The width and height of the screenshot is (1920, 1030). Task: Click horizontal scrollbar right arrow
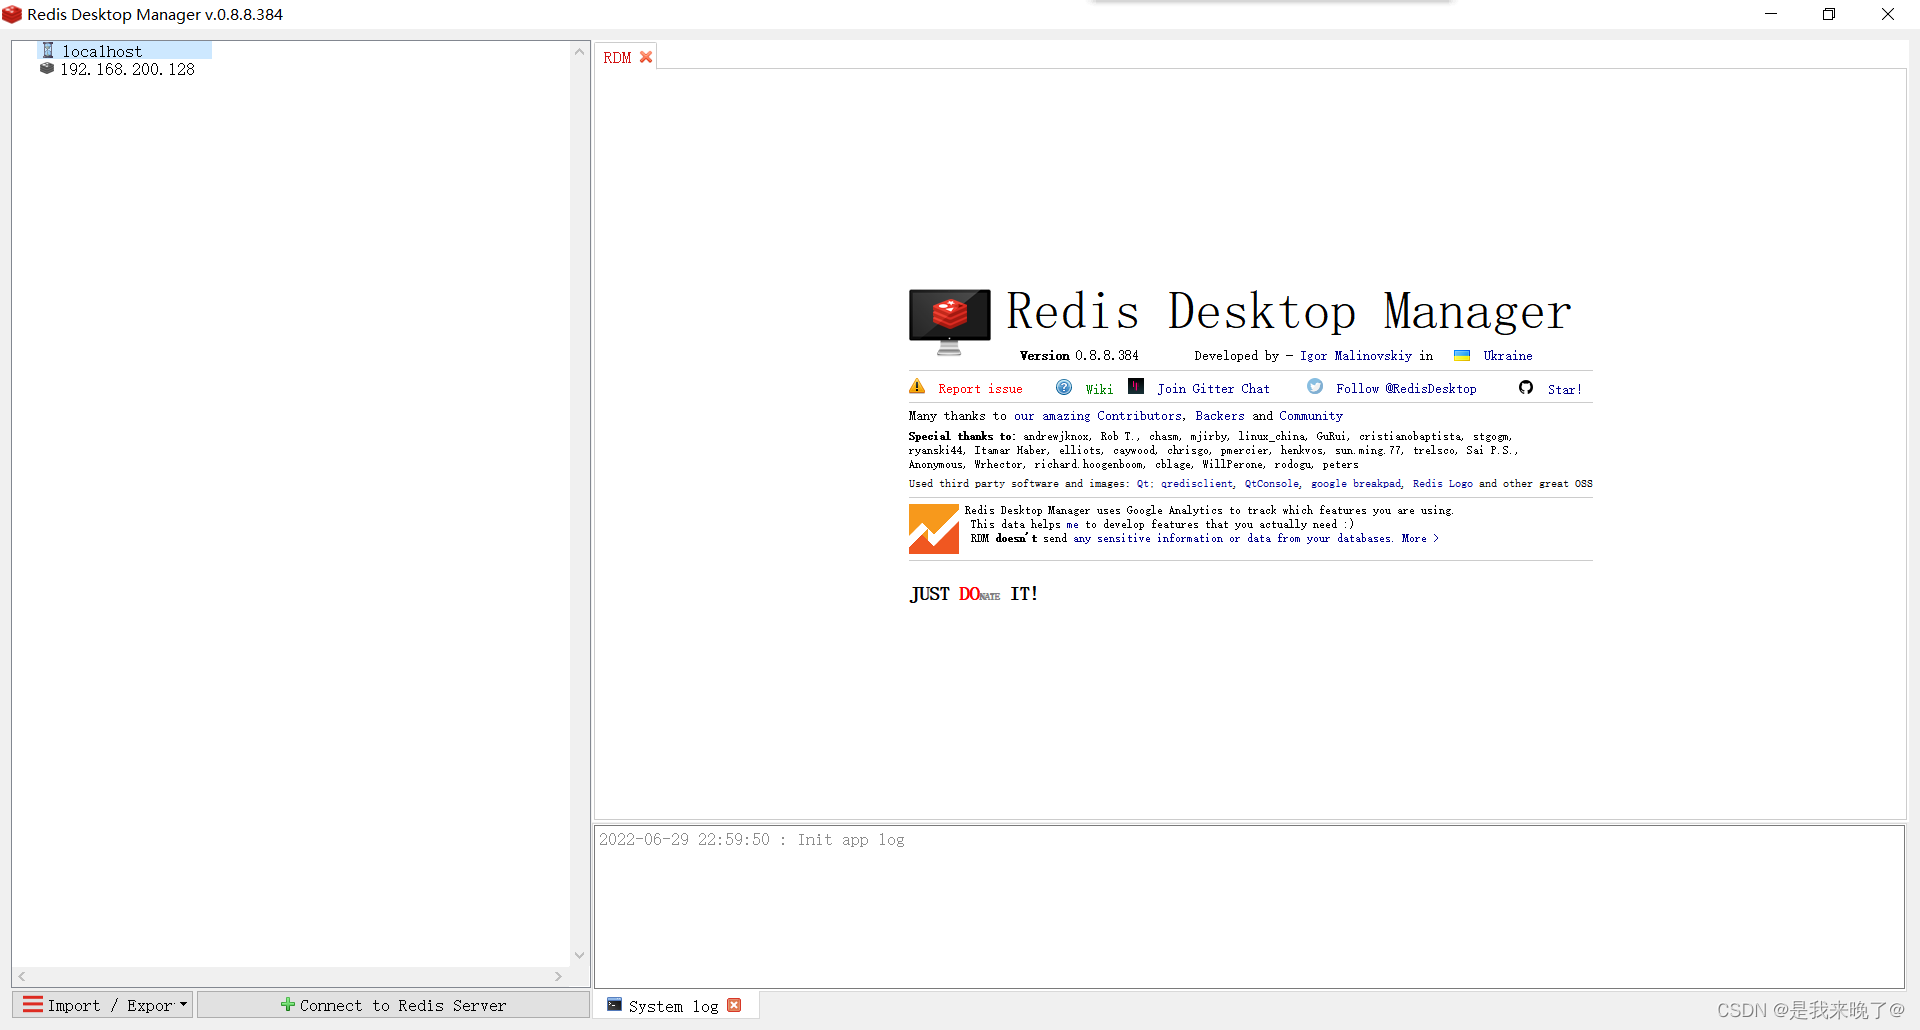(x=559, y=976)
